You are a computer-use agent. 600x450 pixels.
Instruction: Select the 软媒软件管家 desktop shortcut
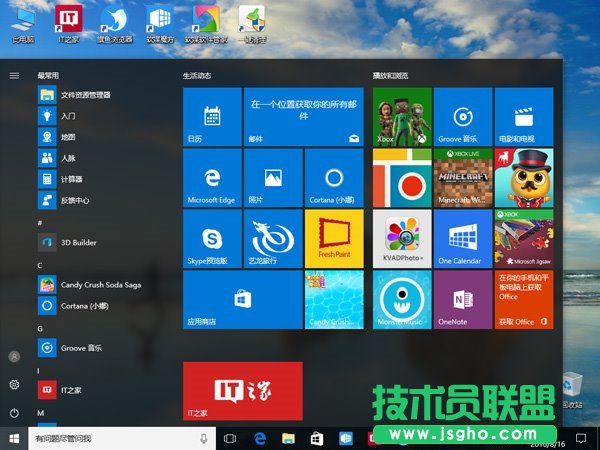tap(206, 25)
